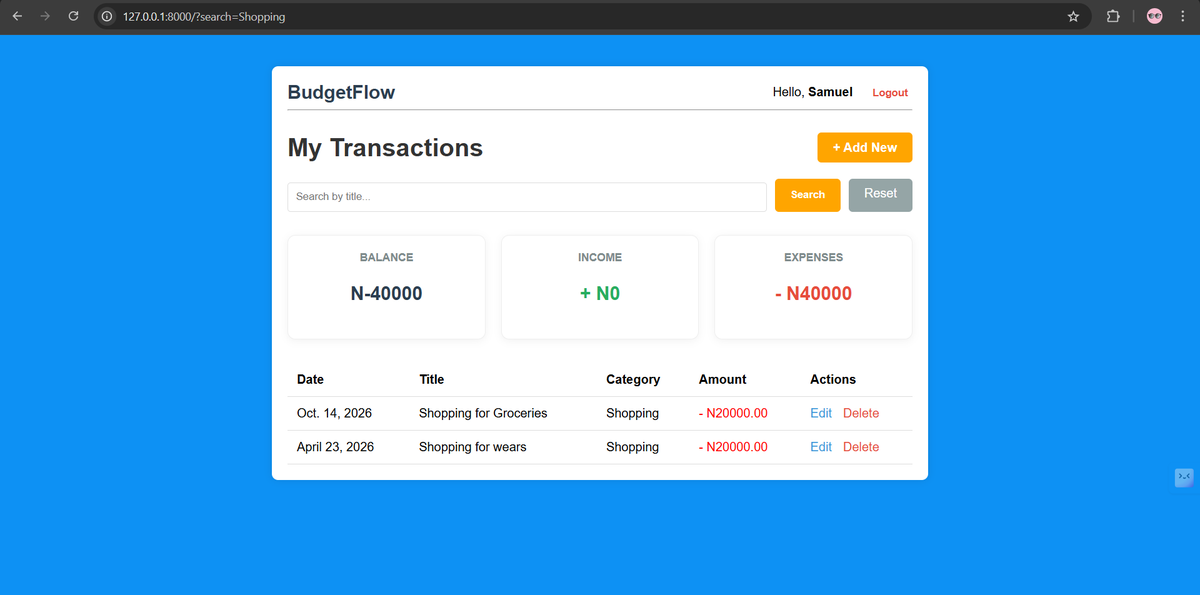Click the BALANCE summary card
1200x595 pixels.
coord(386,287)
